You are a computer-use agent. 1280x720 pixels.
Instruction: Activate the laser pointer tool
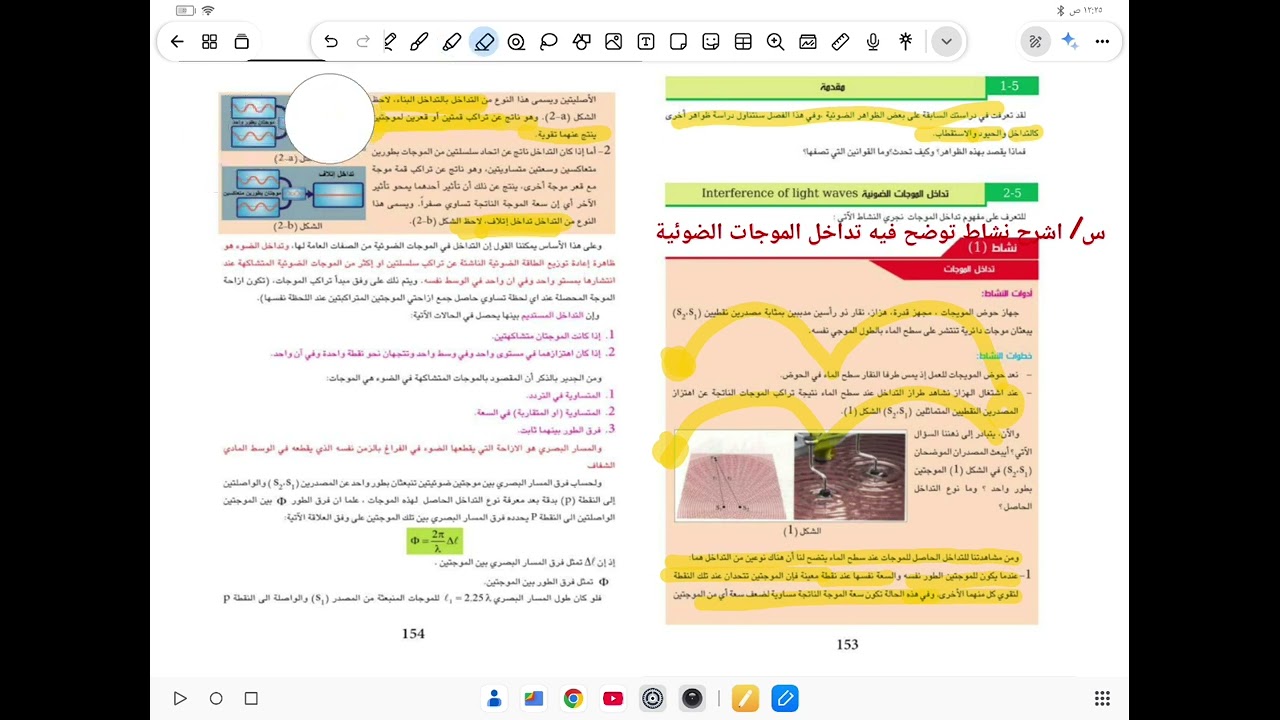pos(905,42)
